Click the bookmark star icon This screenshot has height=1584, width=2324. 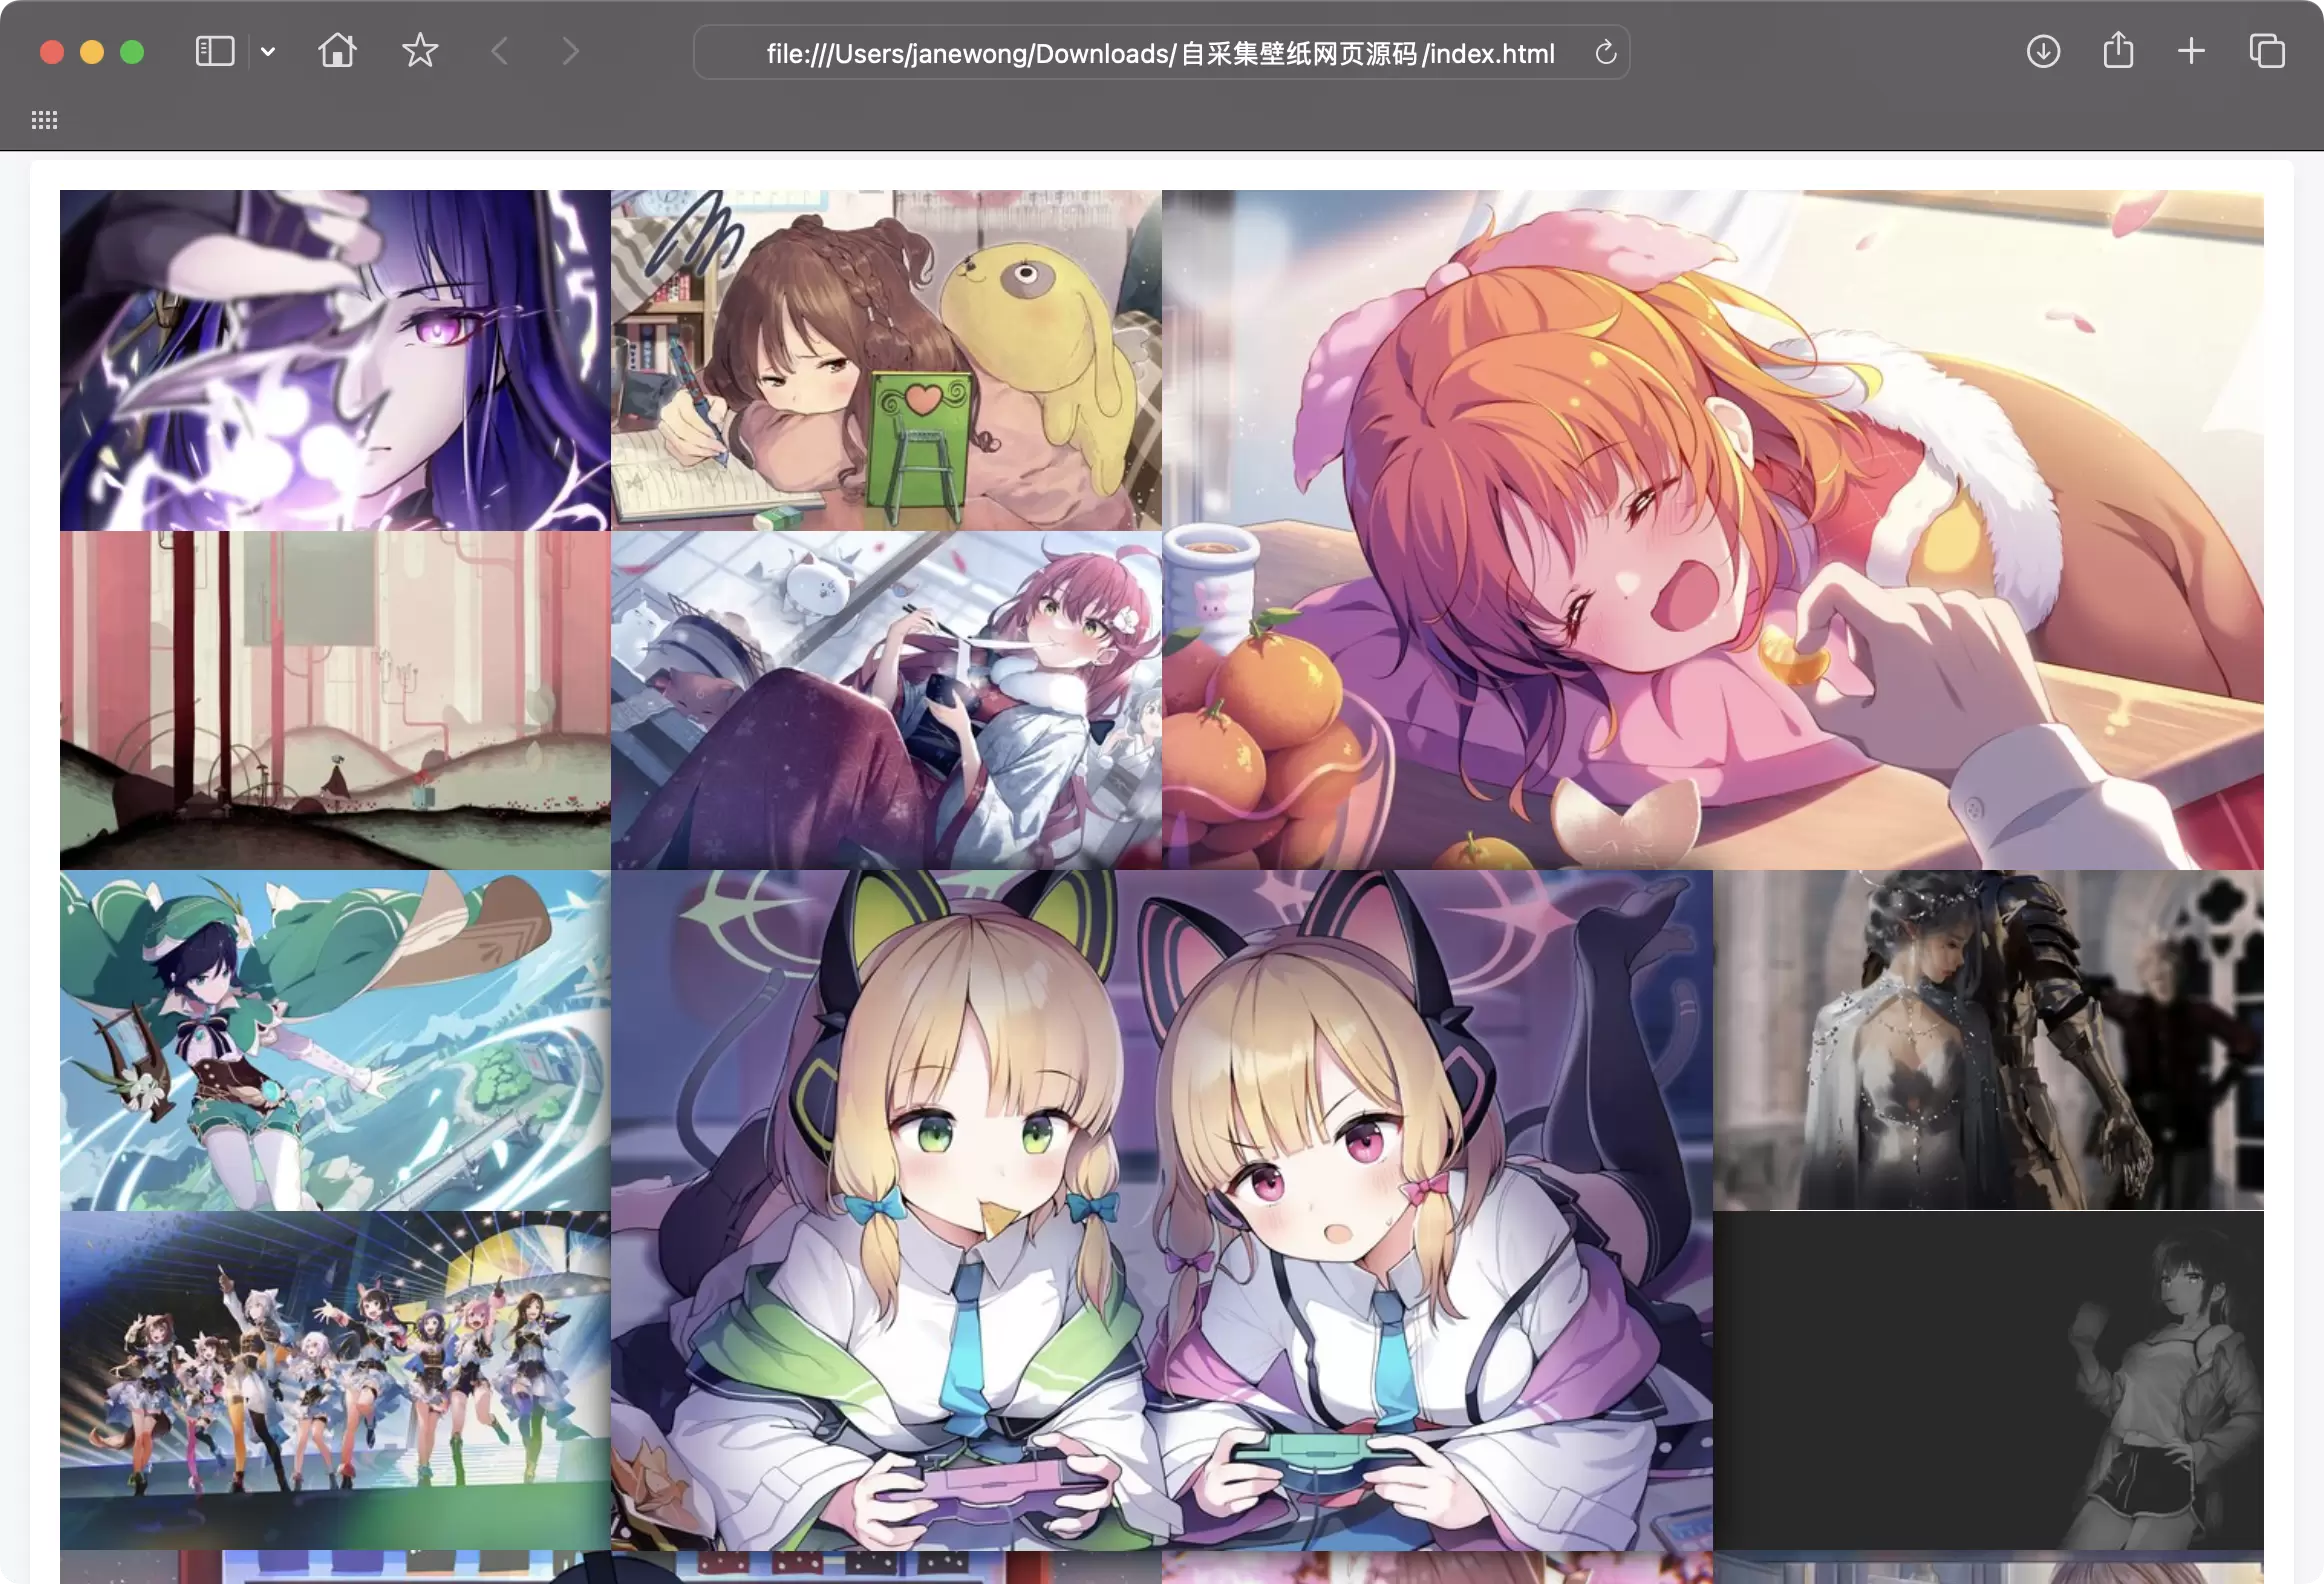coord(420,51)
